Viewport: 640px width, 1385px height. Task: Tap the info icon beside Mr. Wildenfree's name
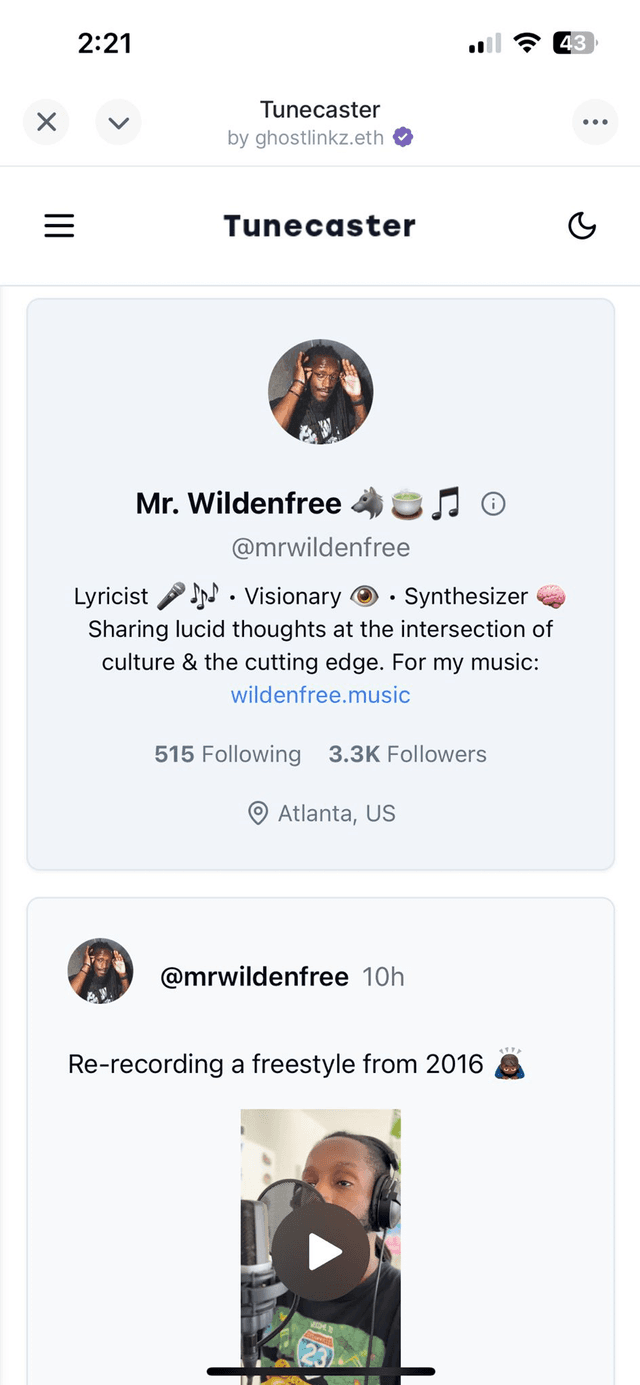(493, 504)
